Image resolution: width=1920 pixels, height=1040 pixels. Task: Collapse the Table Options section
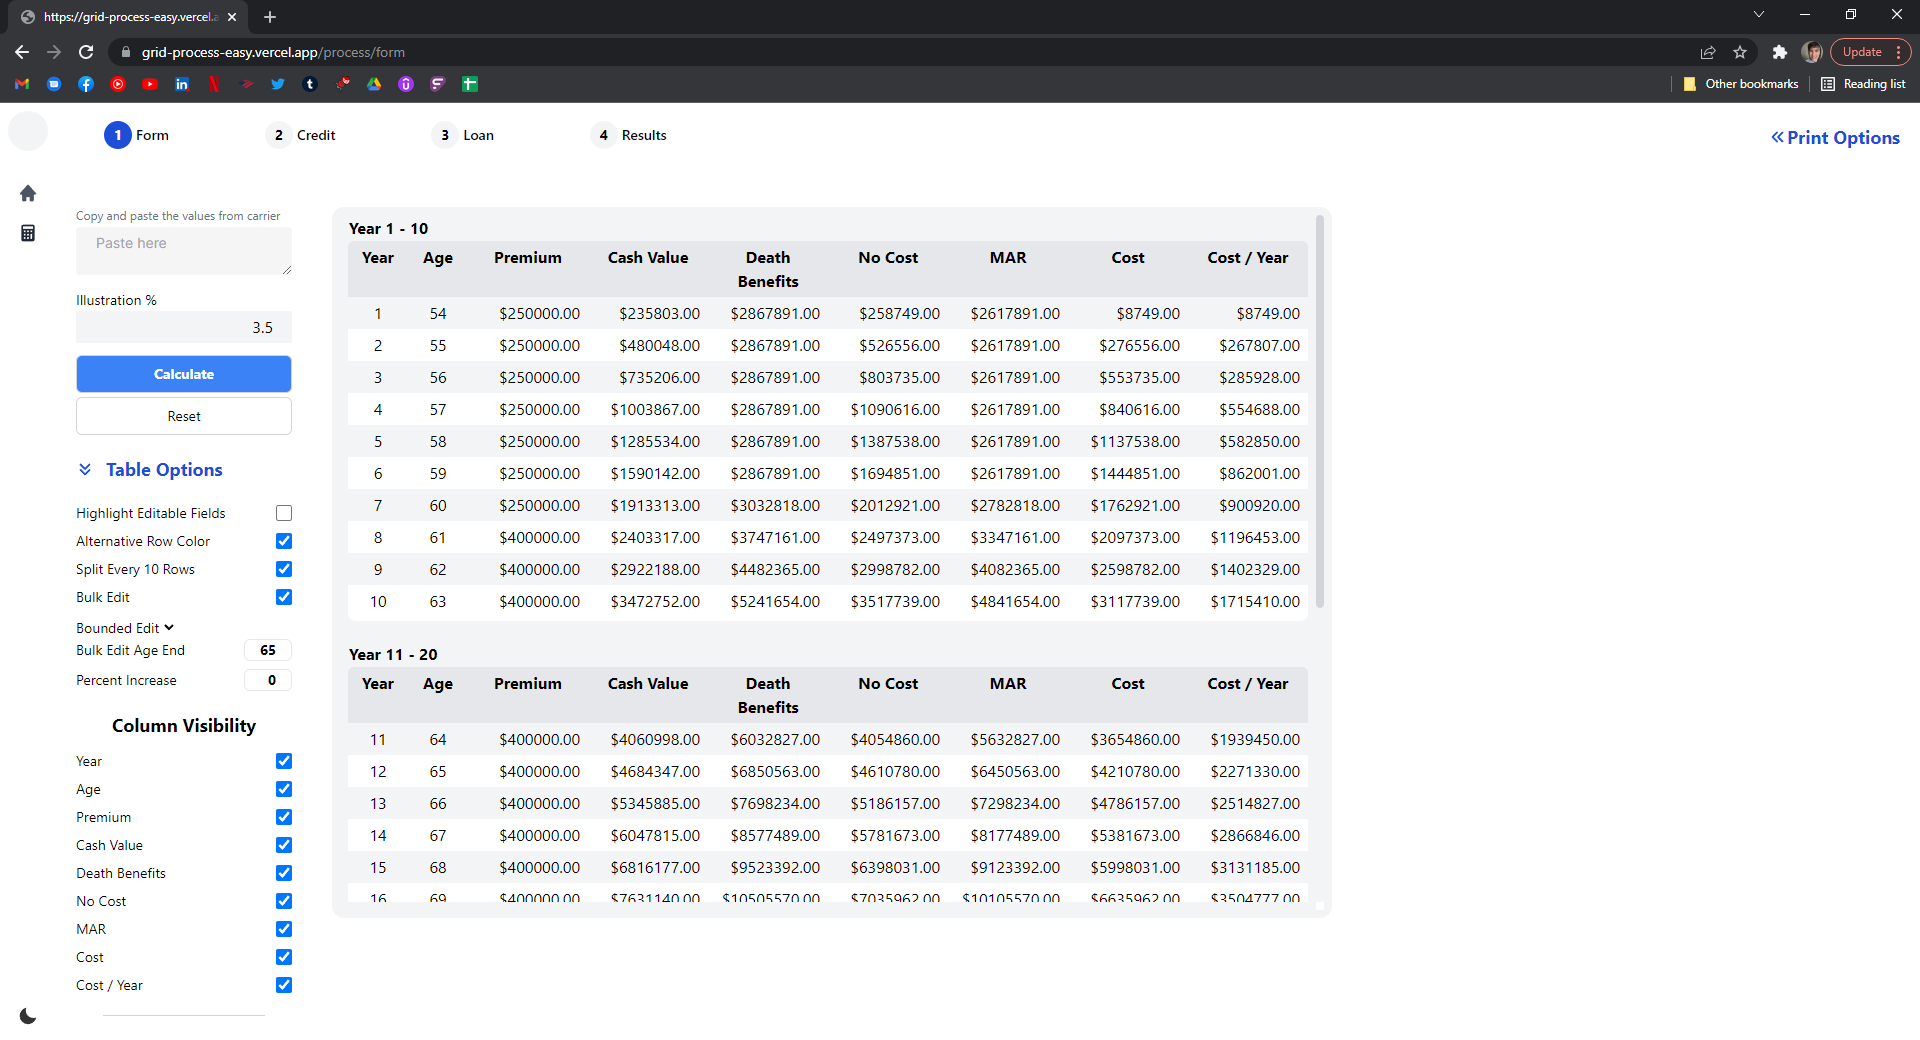pyautogui.click(x=86, y=470)
